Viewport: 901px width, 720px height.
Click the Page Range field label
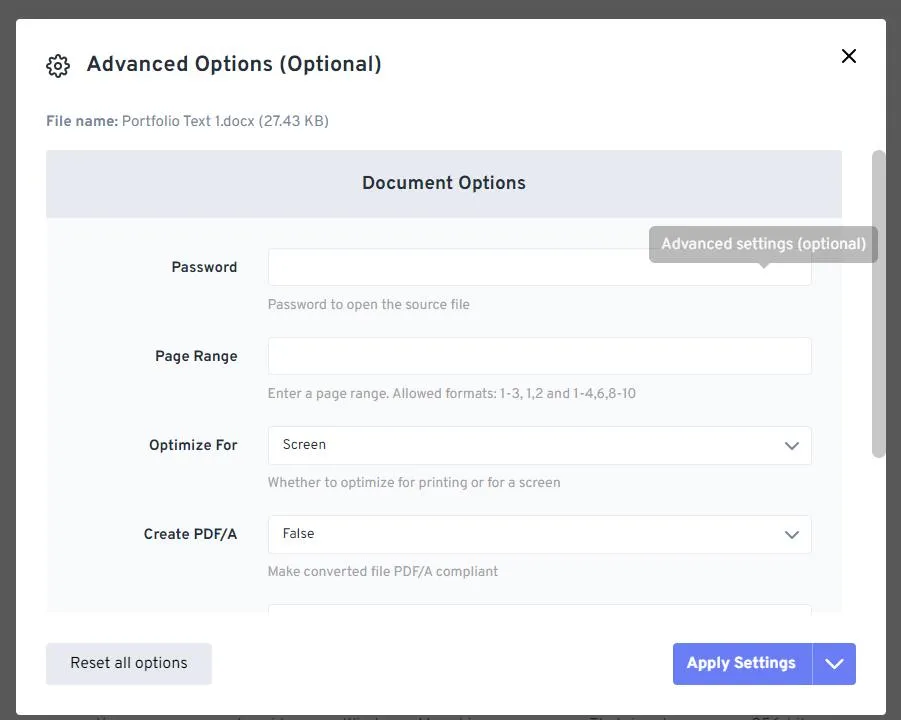(196, 356)
